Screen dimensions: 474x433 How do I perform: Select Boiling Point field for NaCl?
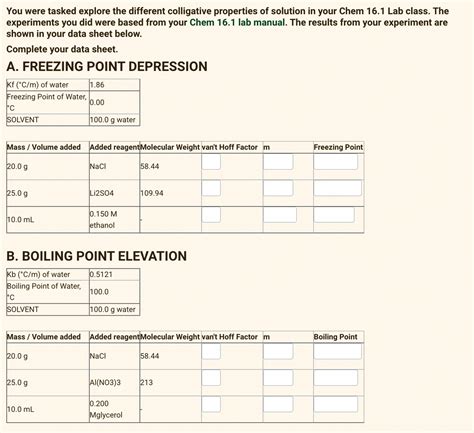(338, 352)
